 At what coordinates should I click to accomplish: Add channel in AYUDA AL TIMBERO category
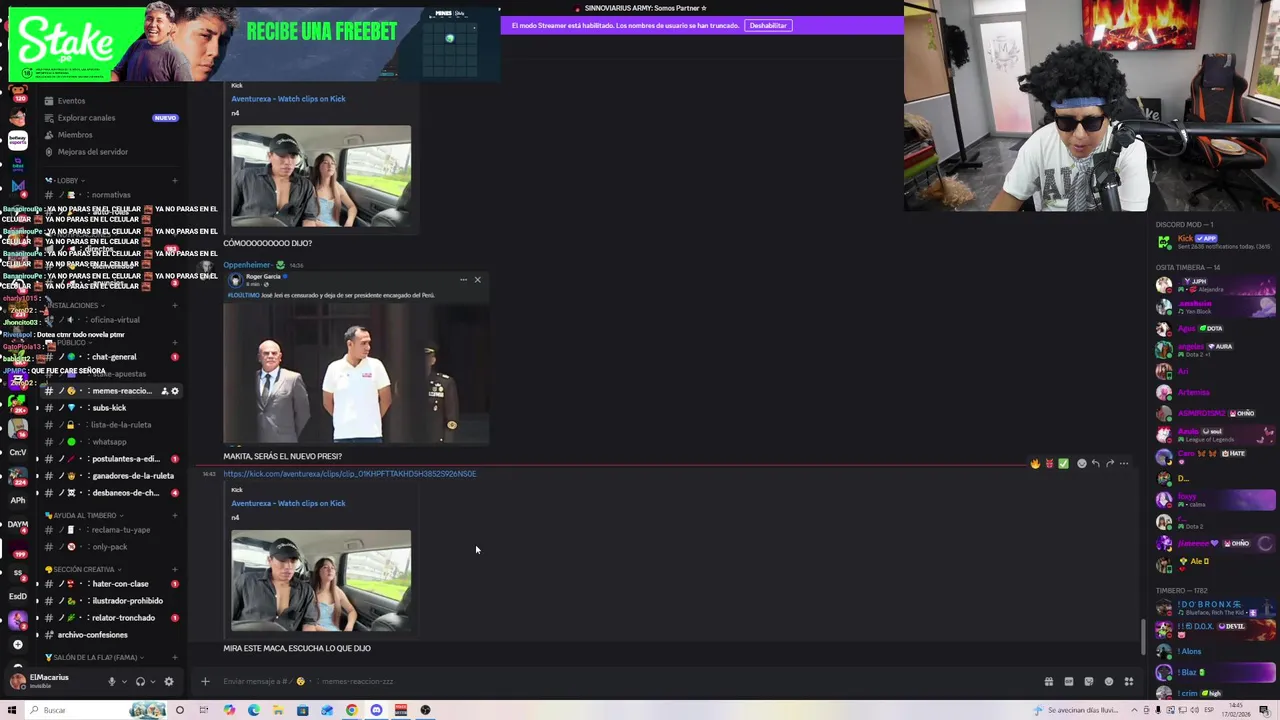[175, 516]
